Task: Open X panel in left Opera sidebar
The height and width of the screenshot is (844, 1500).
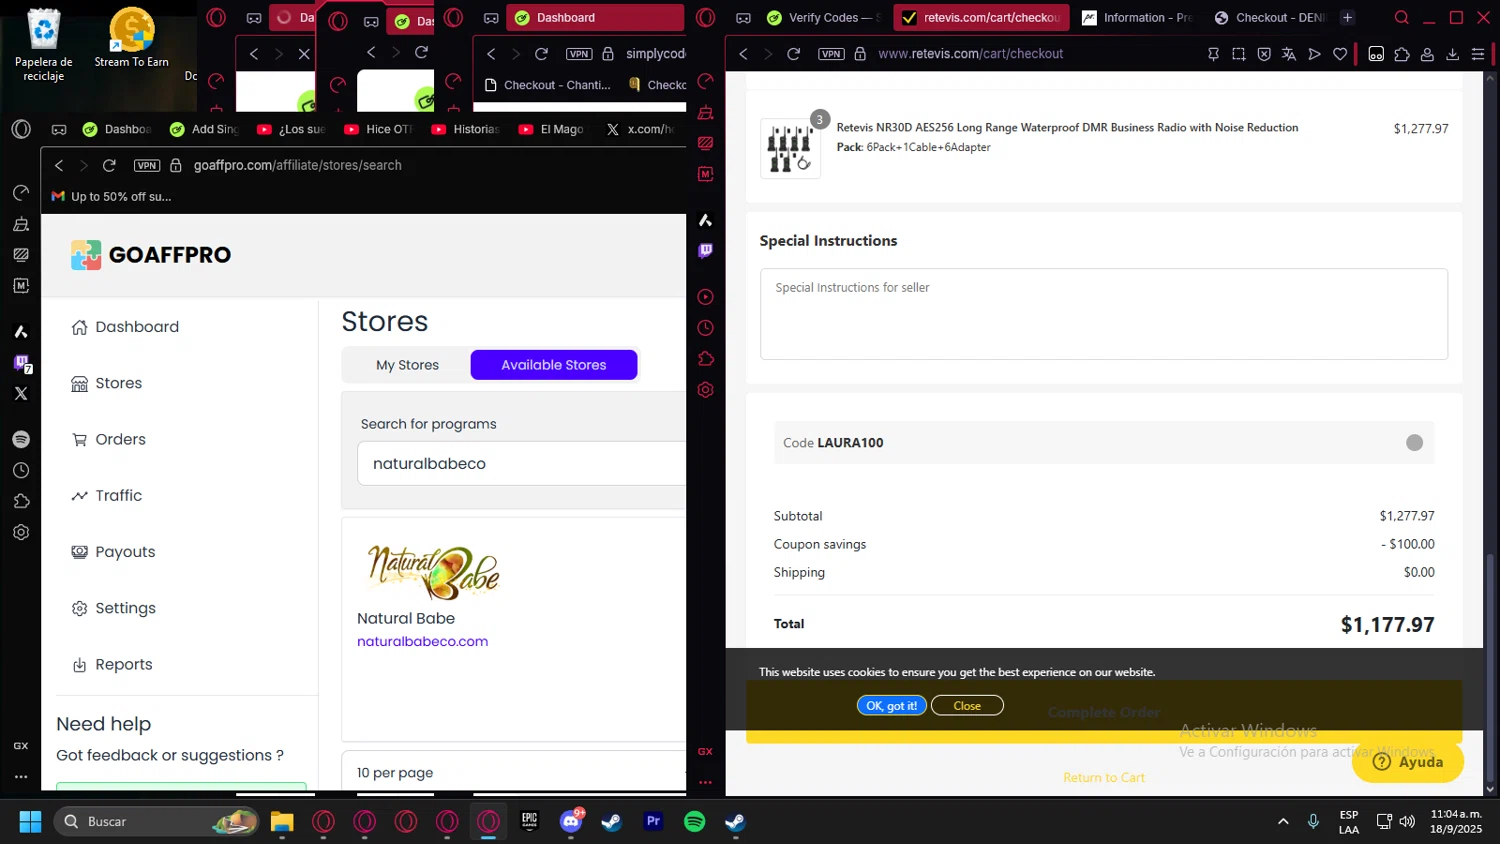Action: [x=21, y=394]
